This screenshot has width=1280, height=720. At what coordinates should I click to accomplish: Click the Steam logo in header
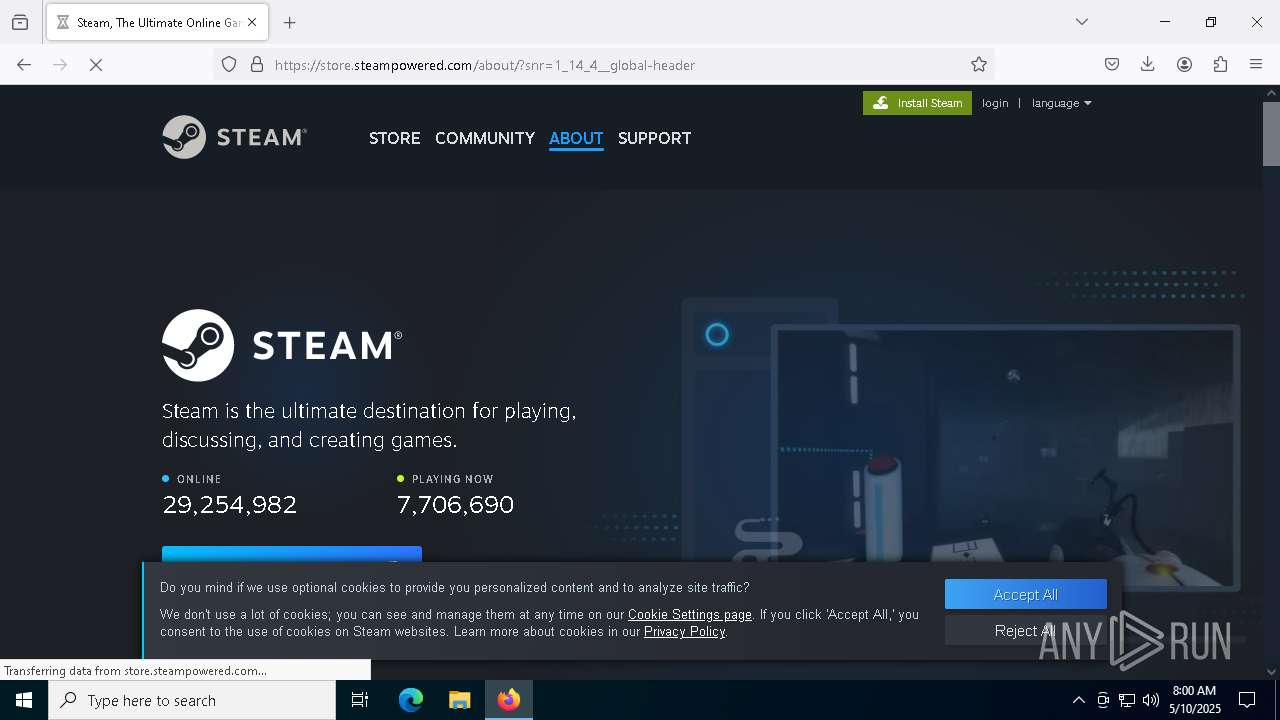234,137
